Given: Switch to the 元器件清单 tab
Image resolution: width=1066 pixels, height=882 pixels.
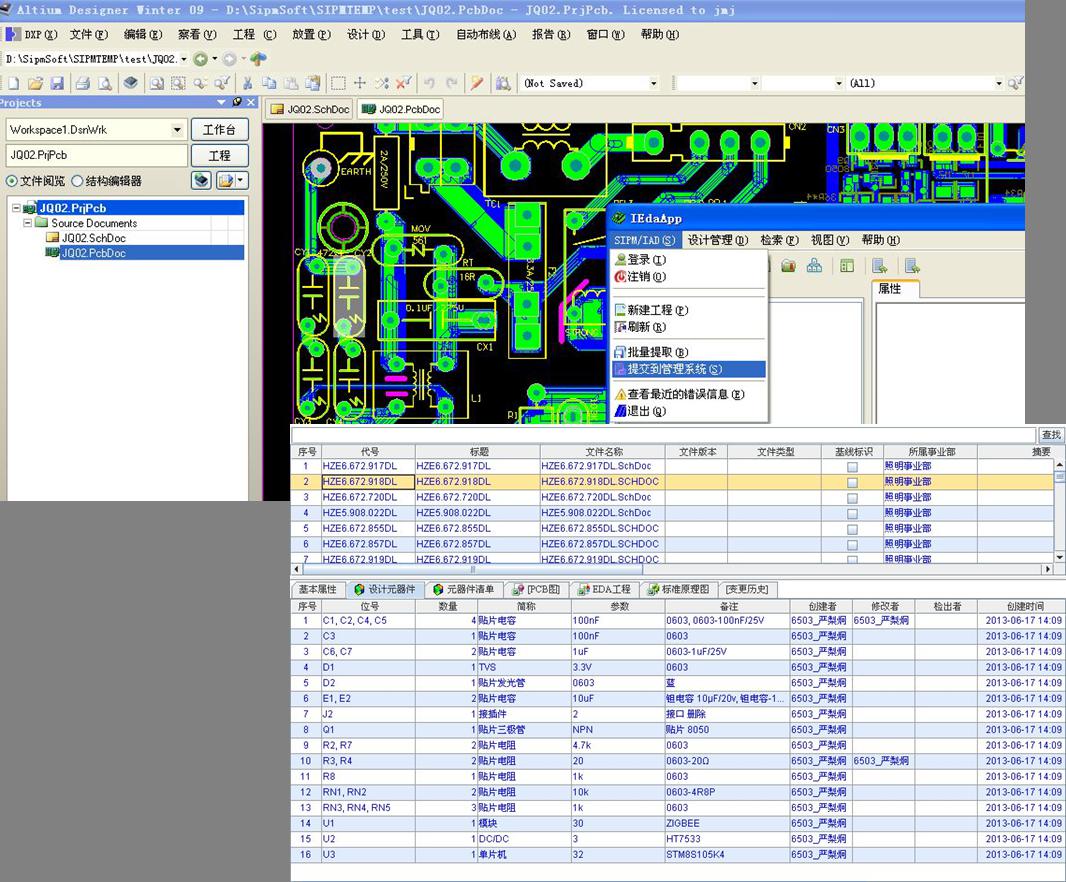Looking at the screenshot, I should [463, 590].
